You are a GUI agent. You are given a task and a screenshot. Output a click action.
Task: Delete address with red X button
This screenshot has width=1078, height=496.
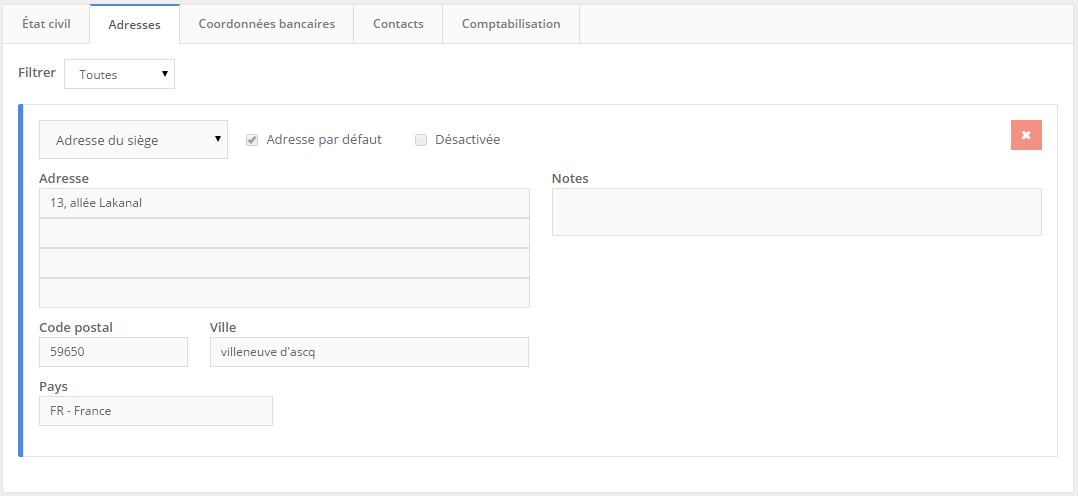tap(1026, 135)
